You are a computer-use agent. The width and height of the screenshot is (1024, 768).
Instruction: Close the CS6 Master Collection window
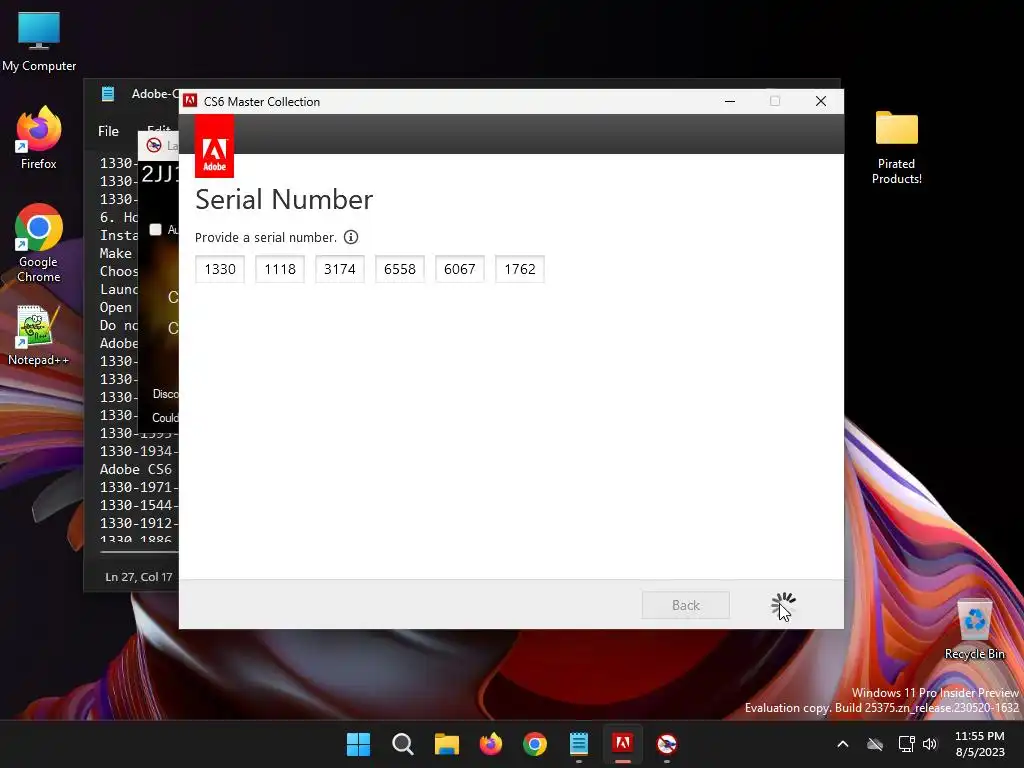tap(821, 101)
